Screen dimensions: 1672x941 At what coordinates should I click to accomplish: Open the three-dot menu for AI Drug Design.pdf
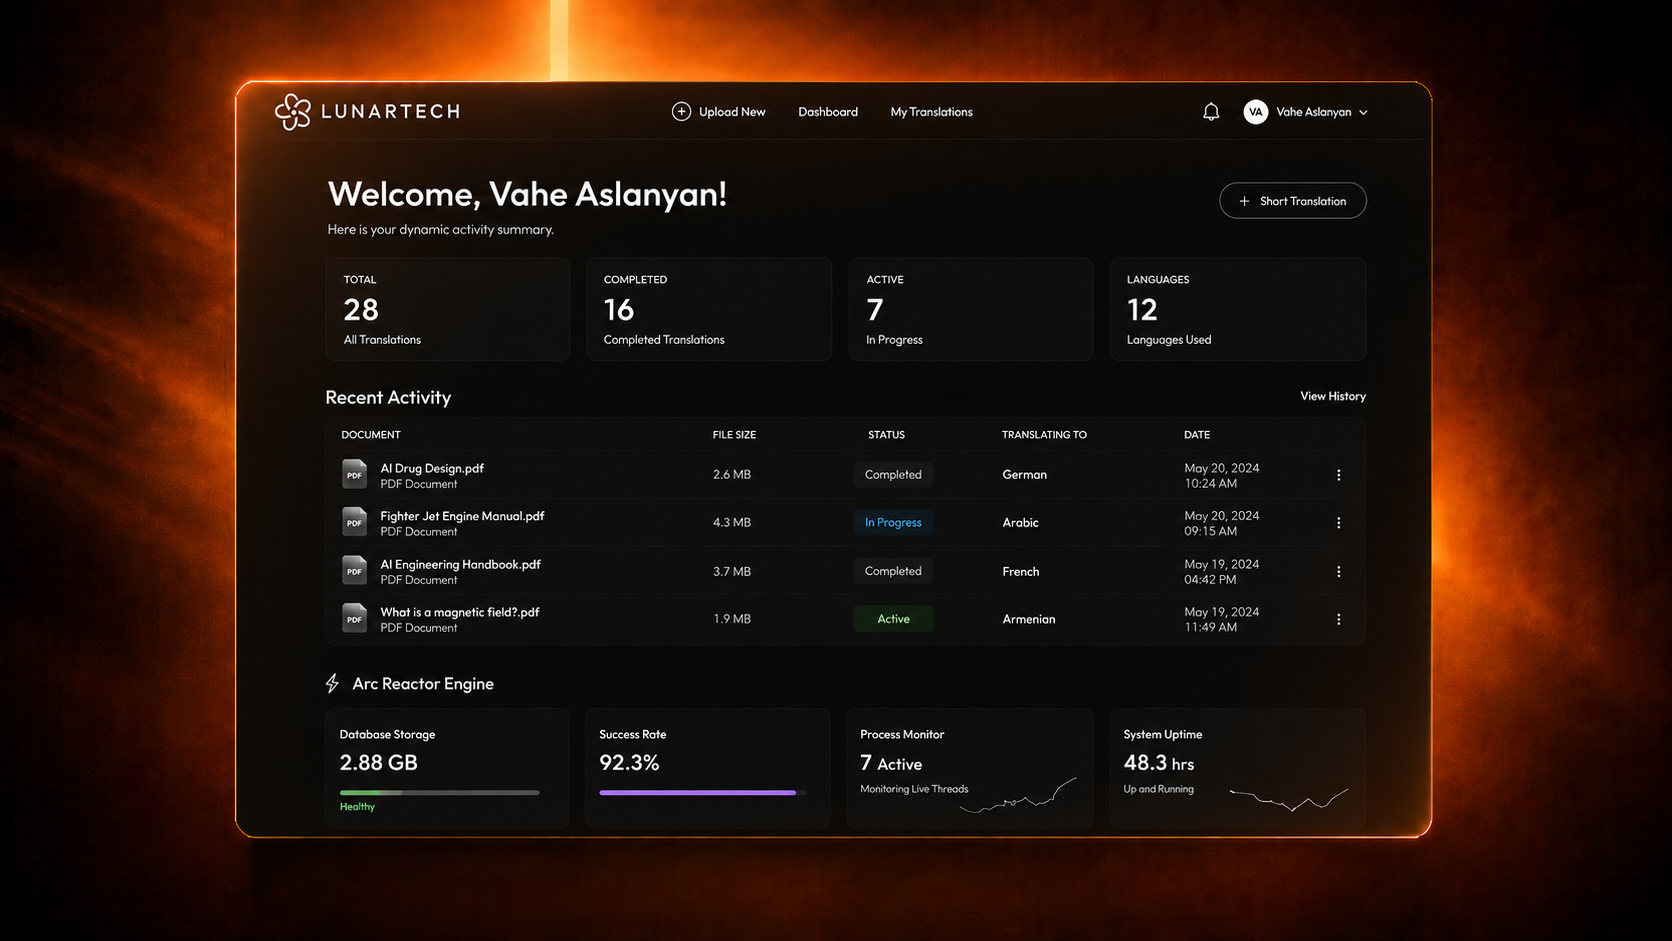pyautogui.click(x=1338, y=475)
